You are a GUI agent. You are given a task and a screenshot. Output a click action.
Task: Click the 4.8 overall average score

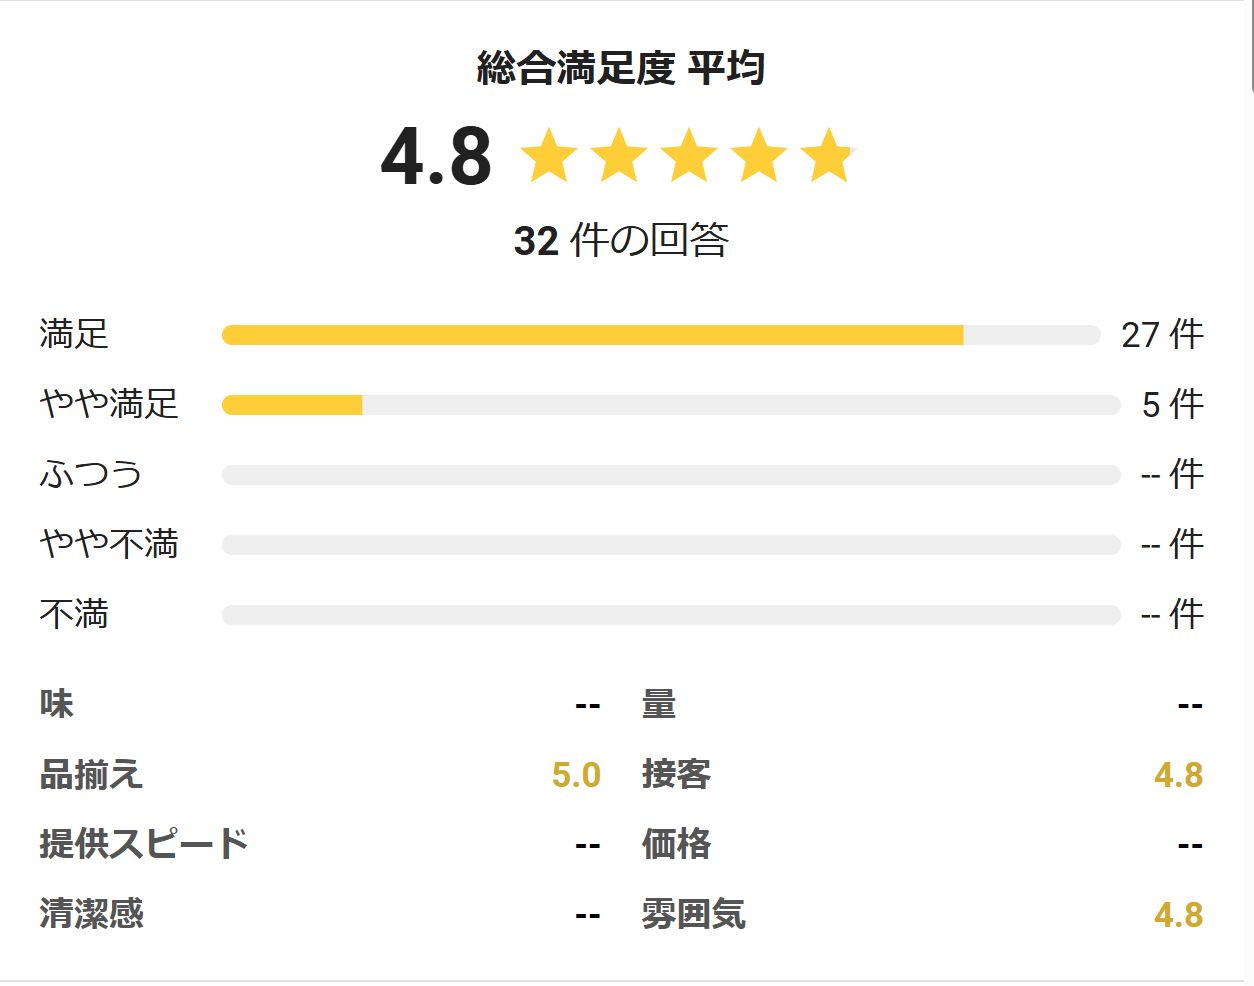point(437,156)
